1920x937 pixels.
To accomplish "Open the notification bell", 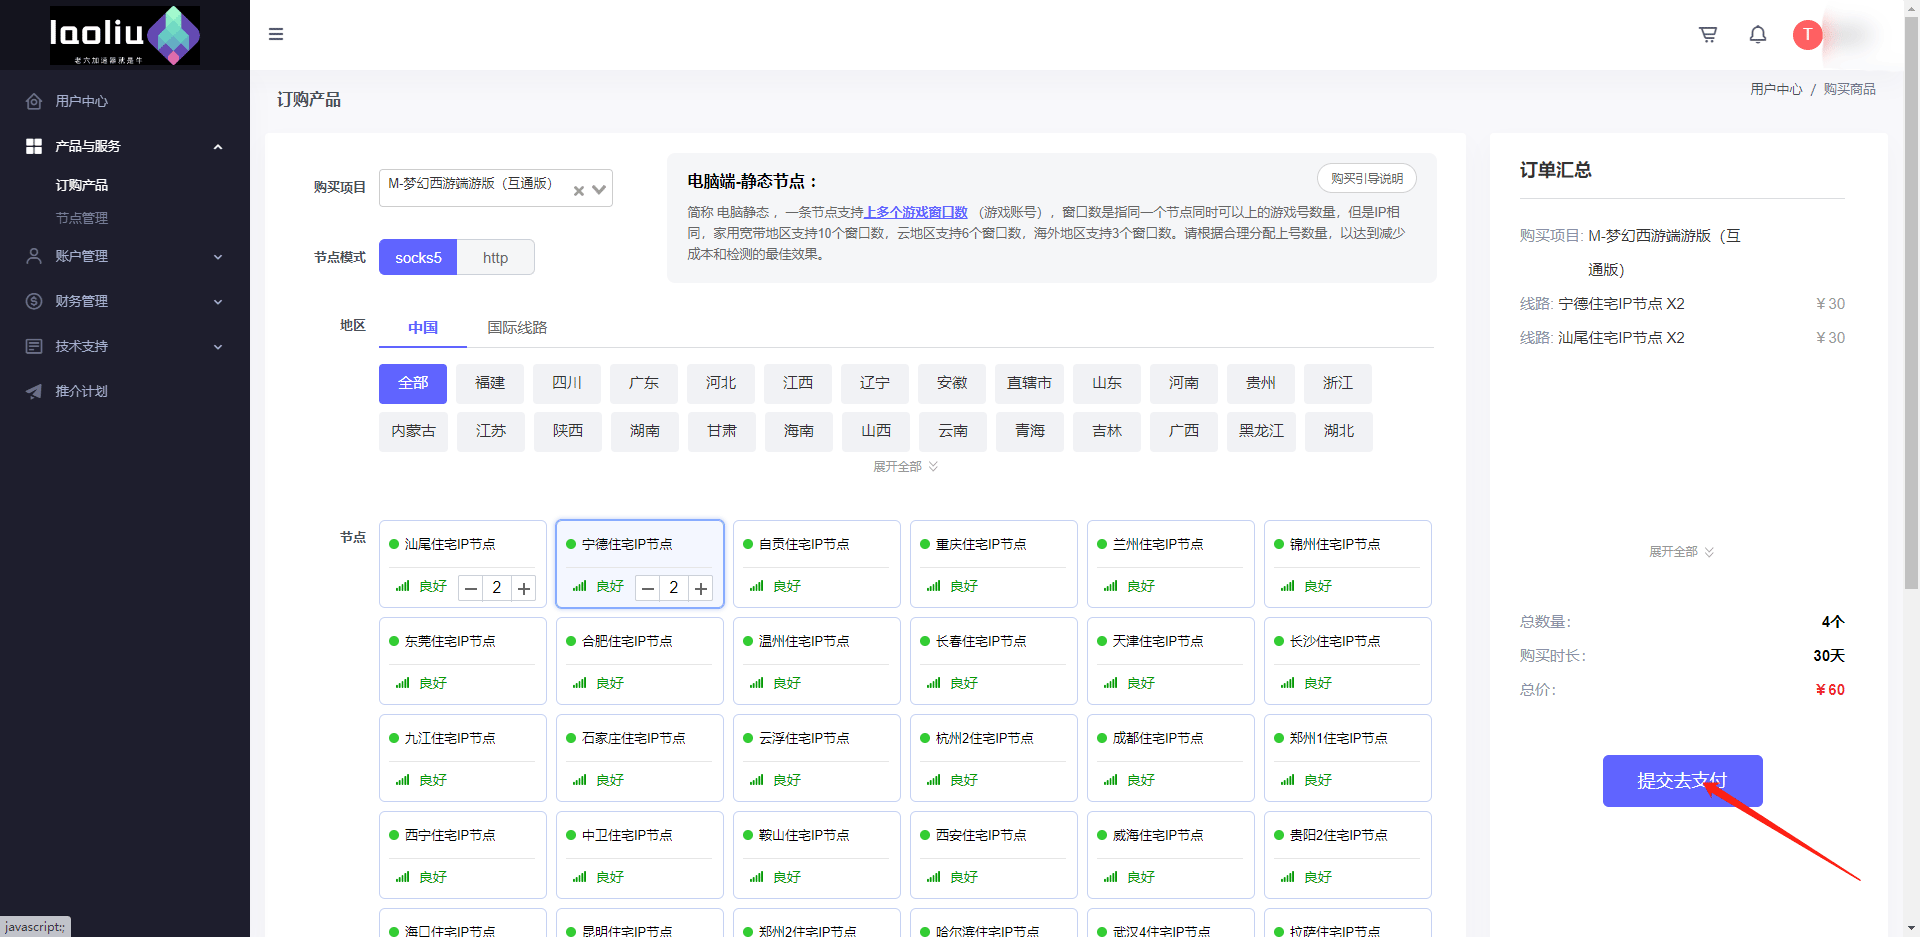I will 1757,35.
